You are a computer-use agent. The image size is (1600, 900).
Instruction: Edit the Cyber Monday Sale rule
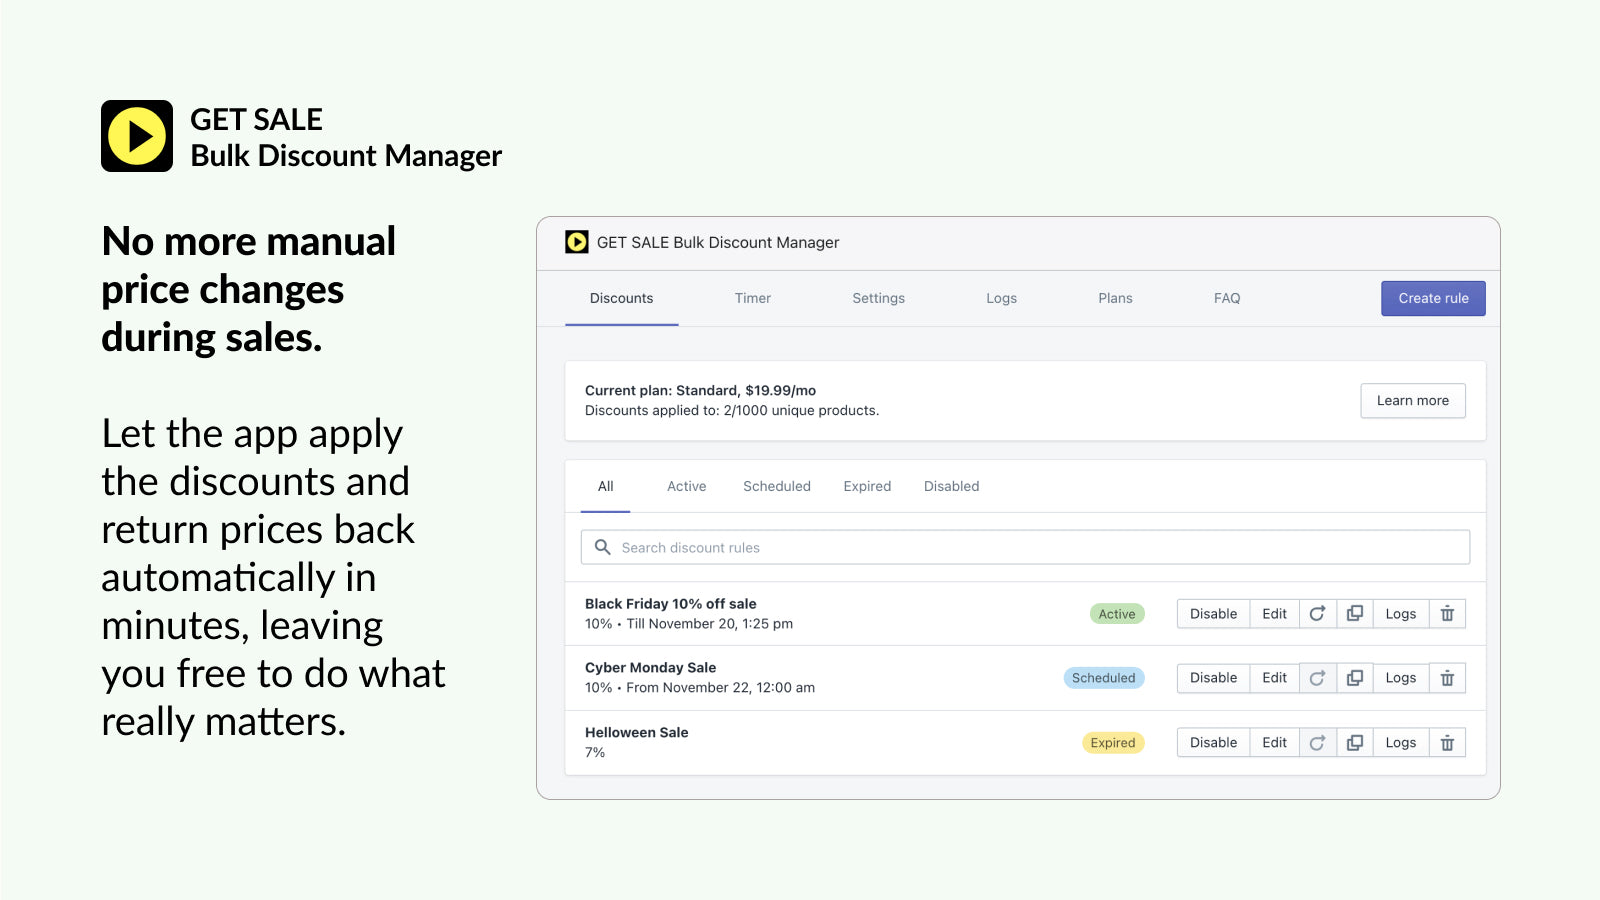[1274, 678]
